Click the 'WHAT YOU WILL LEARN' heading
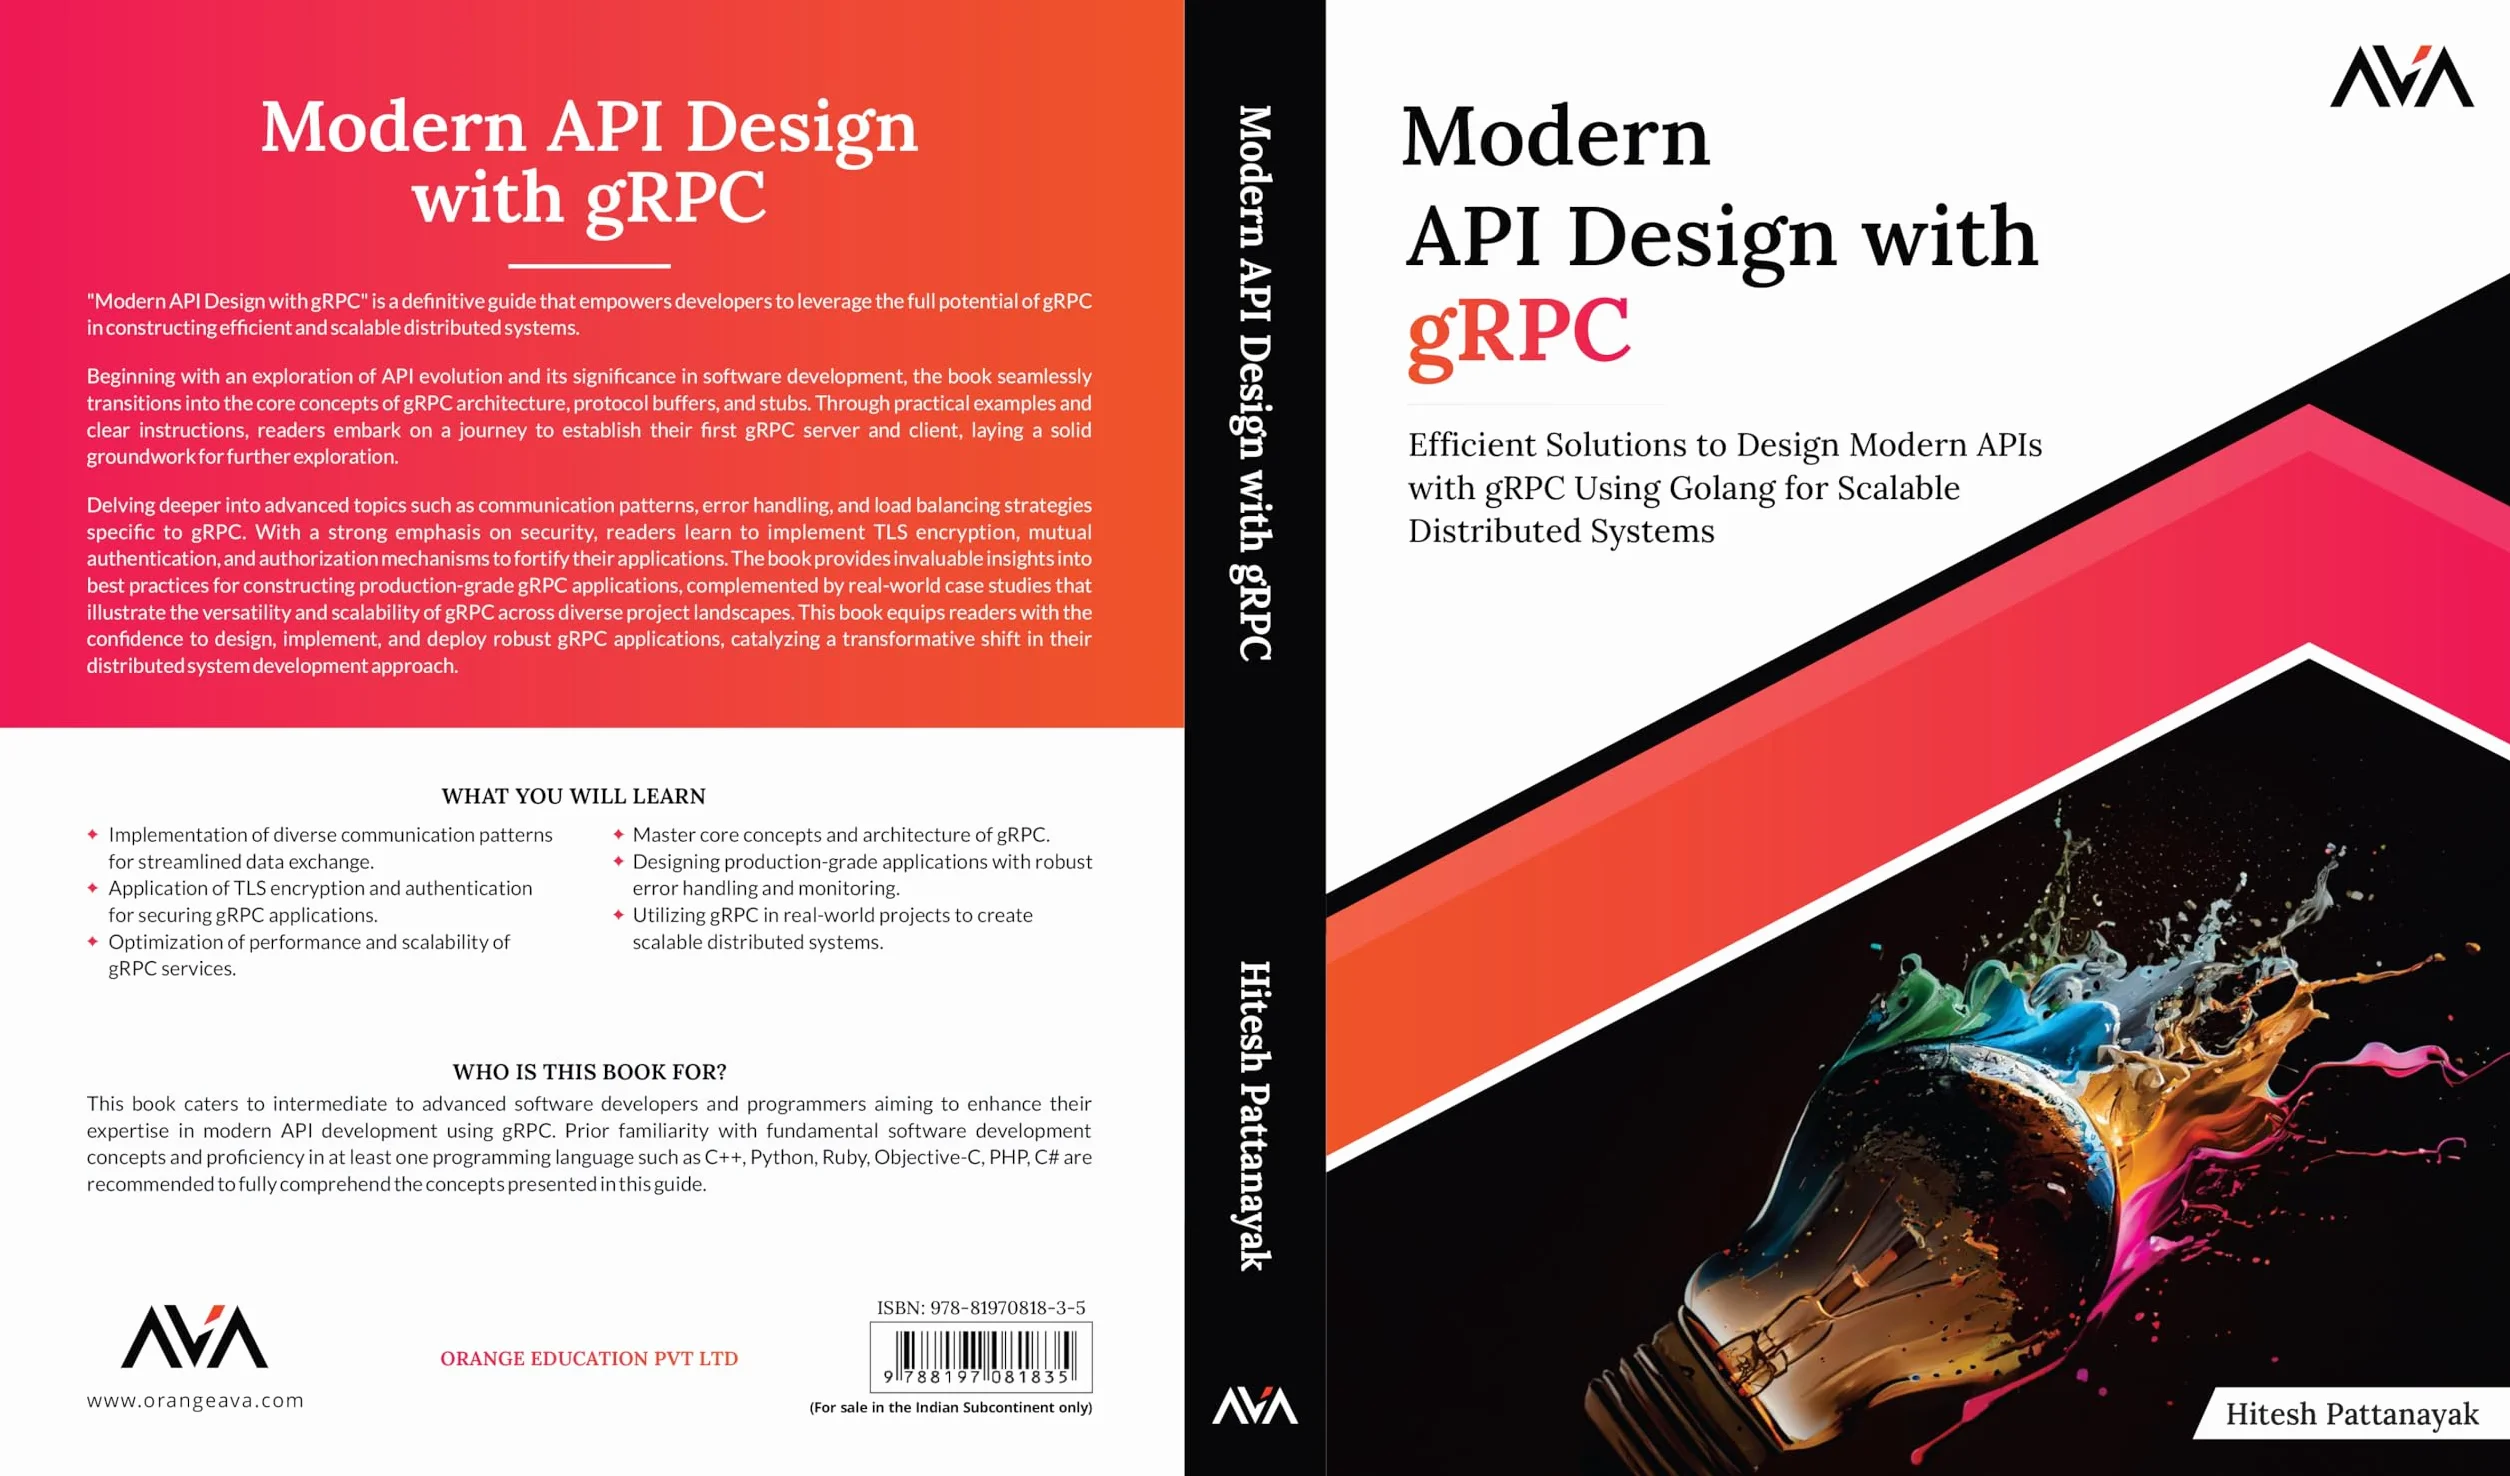 click(x=574, y=796)
